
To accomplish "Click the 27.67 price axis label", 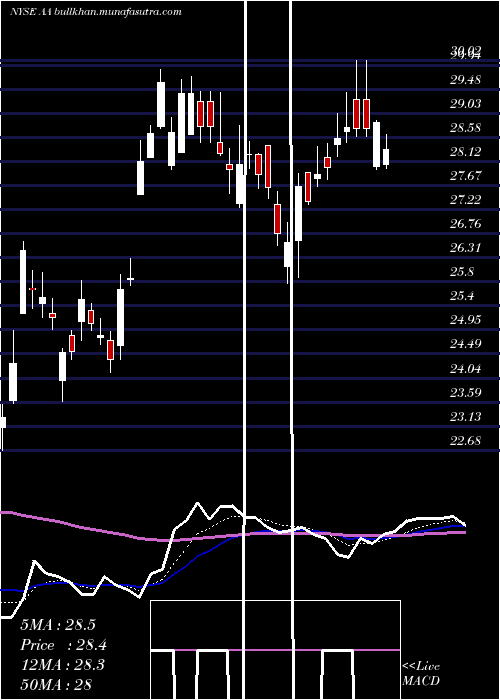I will click(x=465, y=176).
